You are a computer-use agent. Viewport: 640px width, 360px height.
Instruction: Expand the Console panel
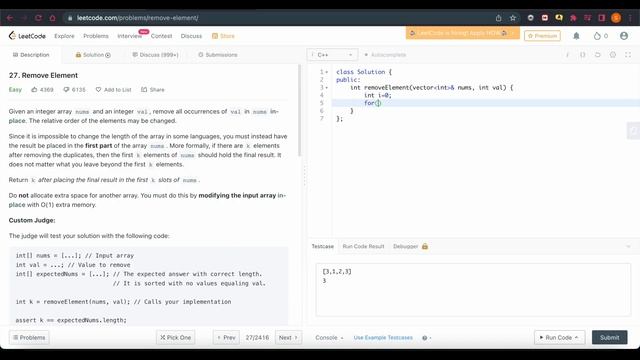329,338
